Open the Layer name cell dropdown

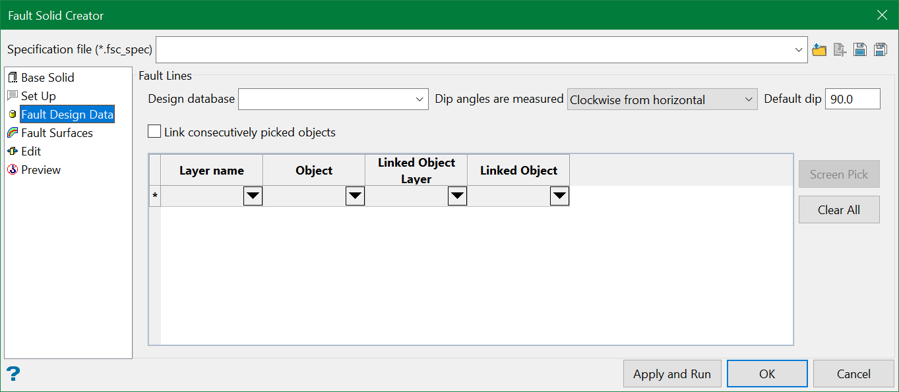(253, 197)
